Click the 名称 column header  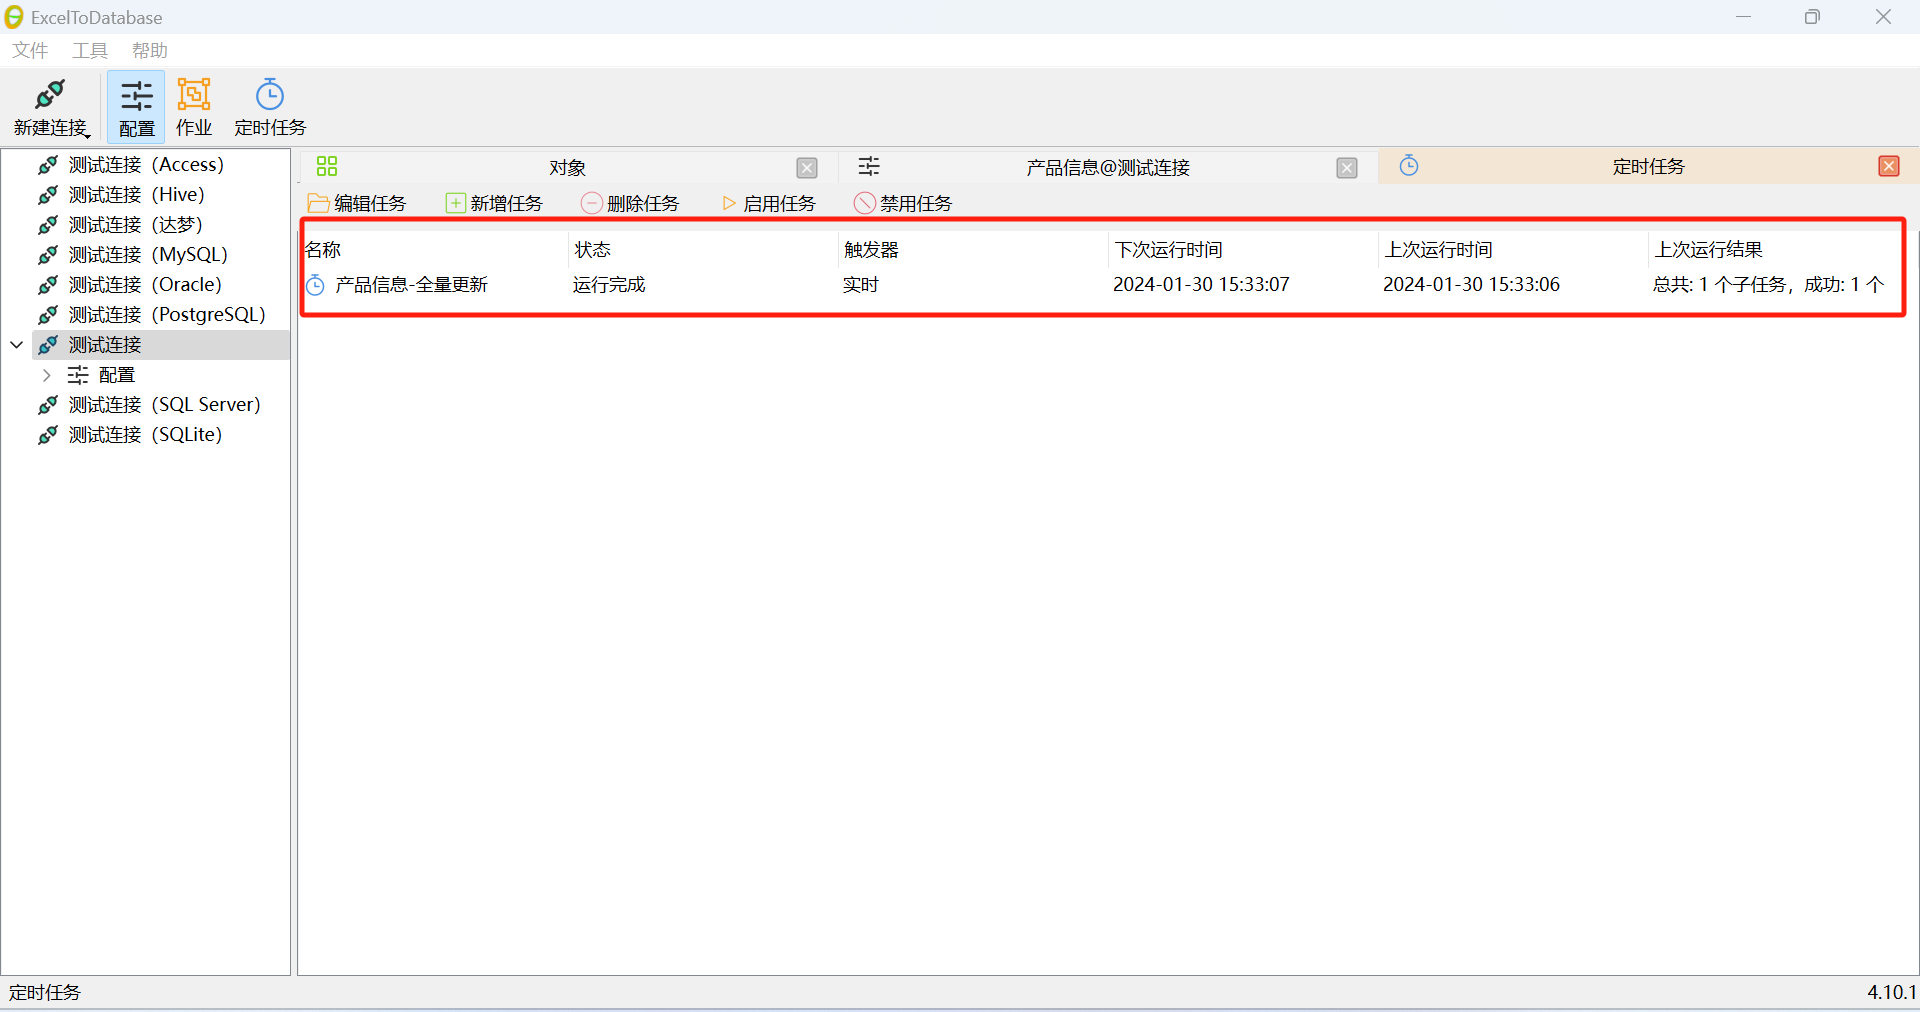pos(435,250)
